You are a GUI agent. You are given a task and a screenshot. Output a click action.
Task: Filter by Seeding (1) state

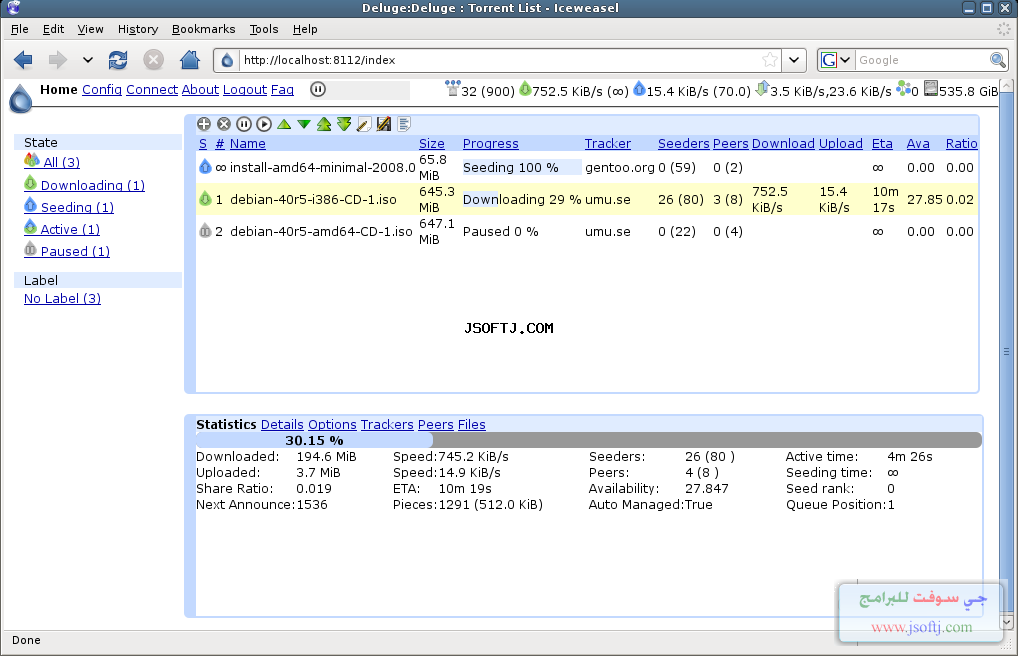coord(77,207)
